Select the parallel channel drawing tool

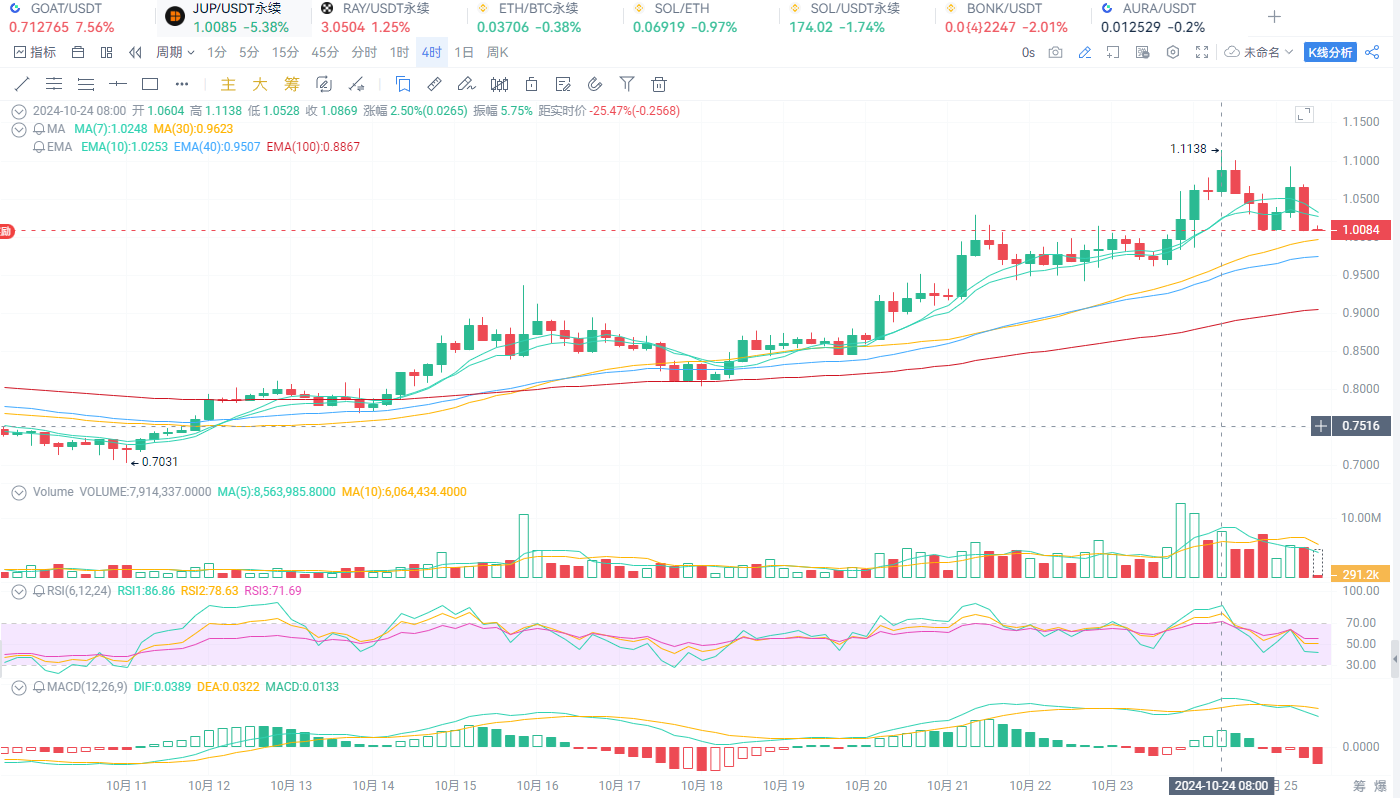54,84
